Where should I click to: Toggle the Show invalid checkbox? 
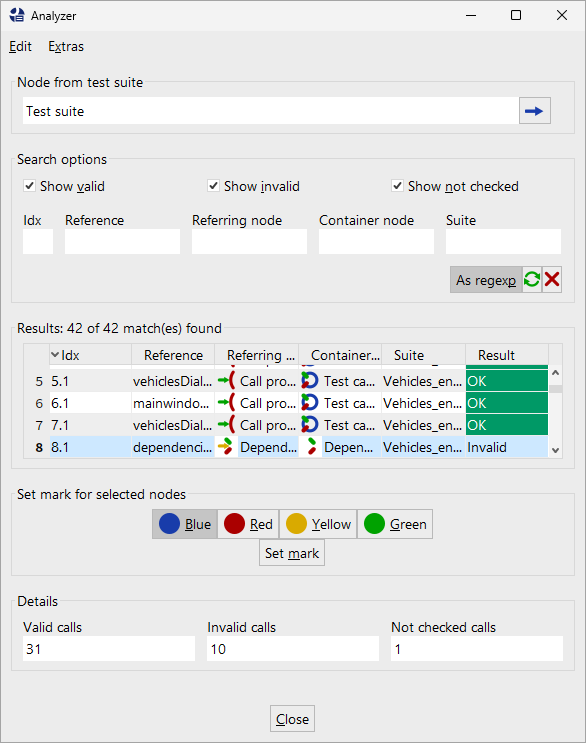213,186
